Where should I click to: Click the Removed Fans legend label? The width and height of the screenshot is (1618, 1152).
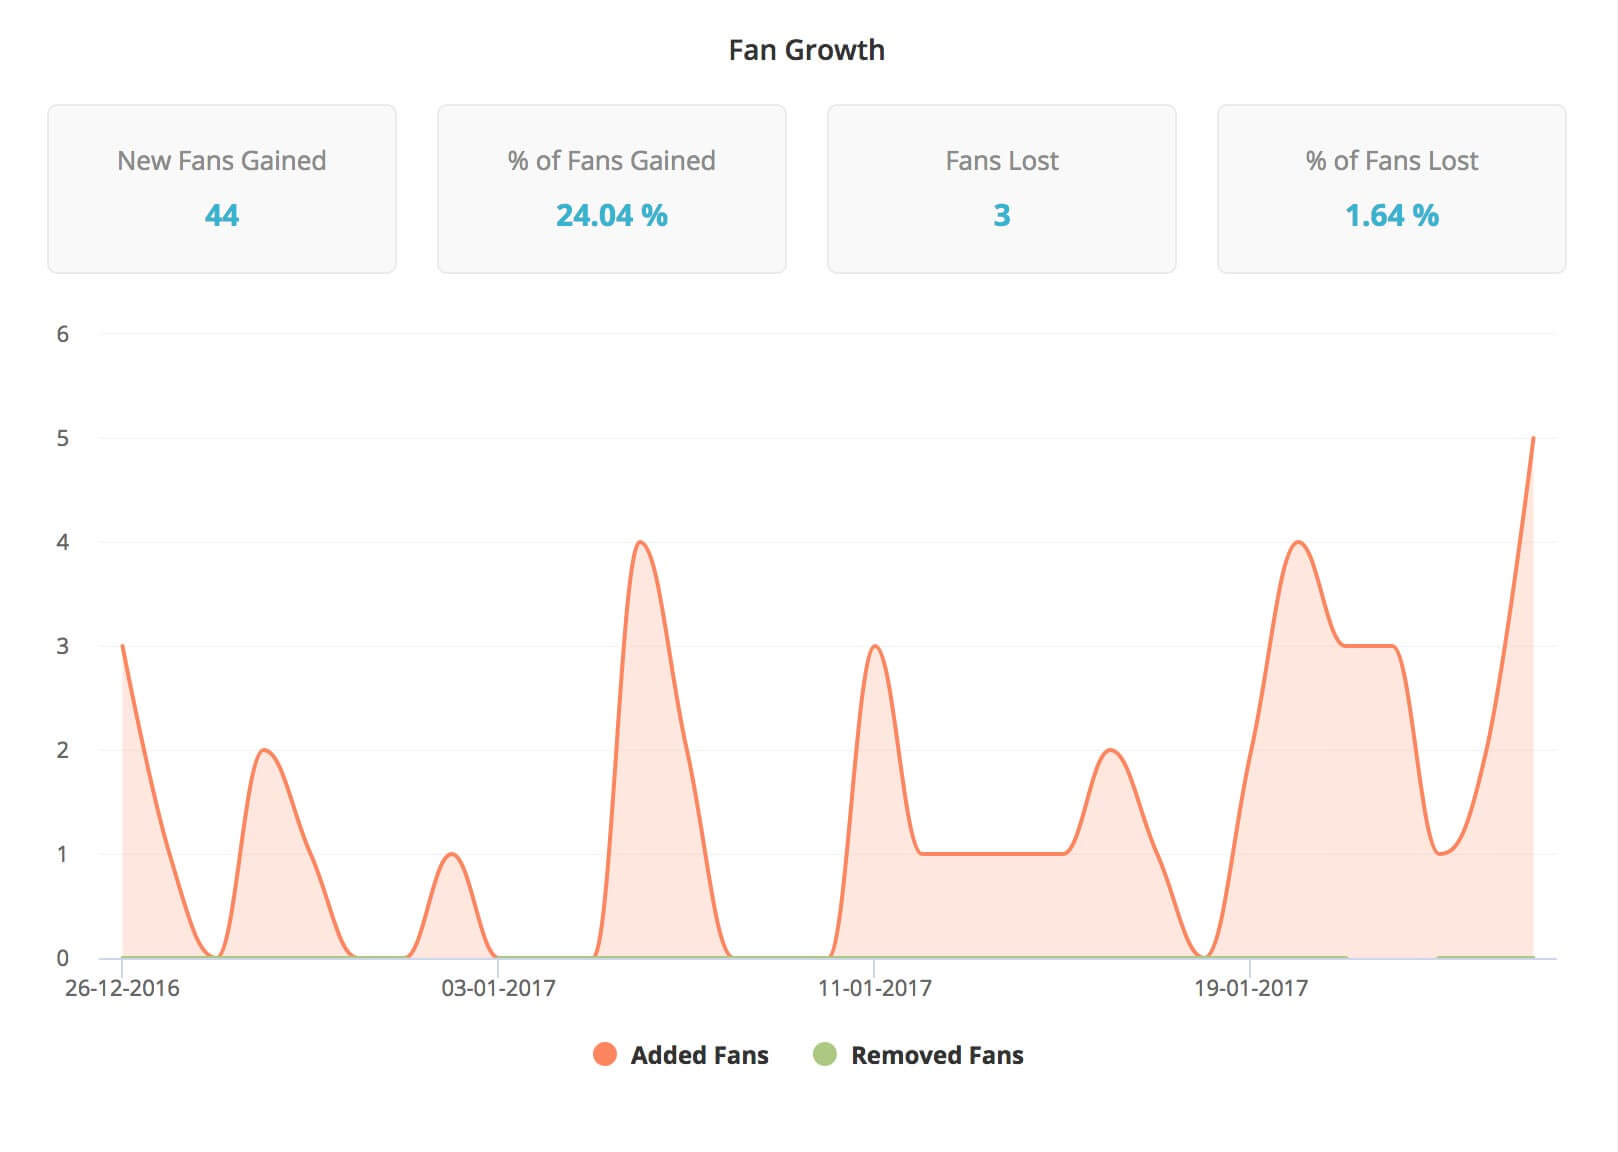937,1055
